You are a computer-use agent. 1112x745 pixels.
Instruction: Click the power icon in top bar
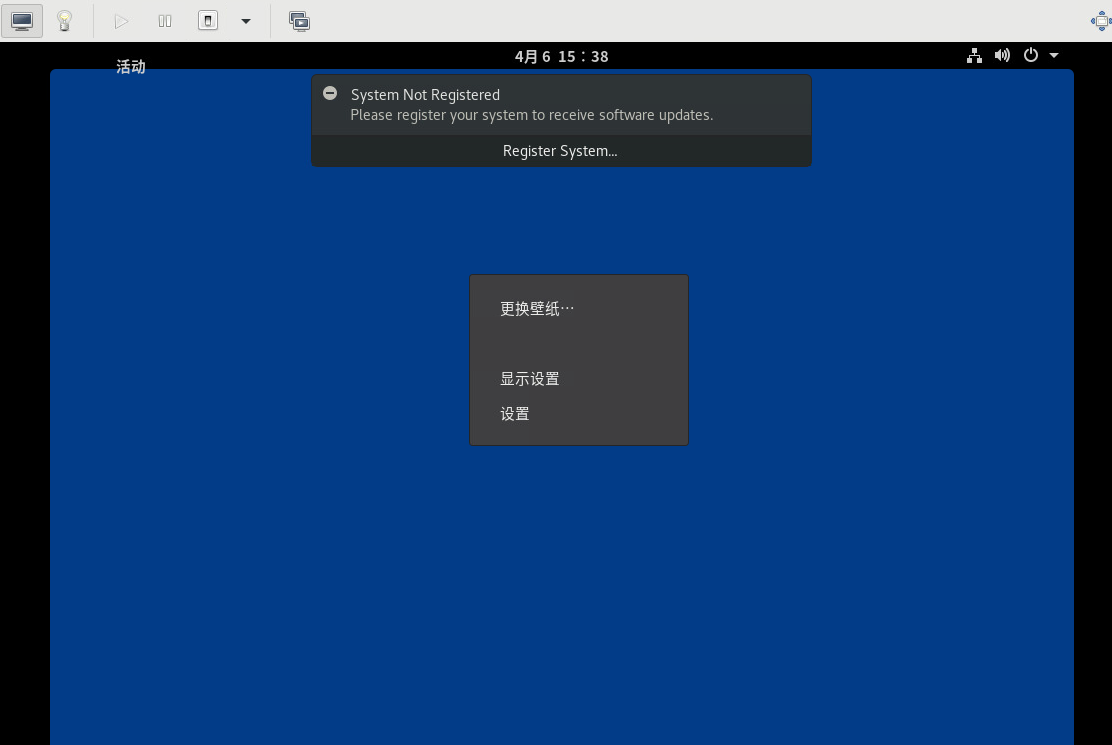[x=1031, y=56]
